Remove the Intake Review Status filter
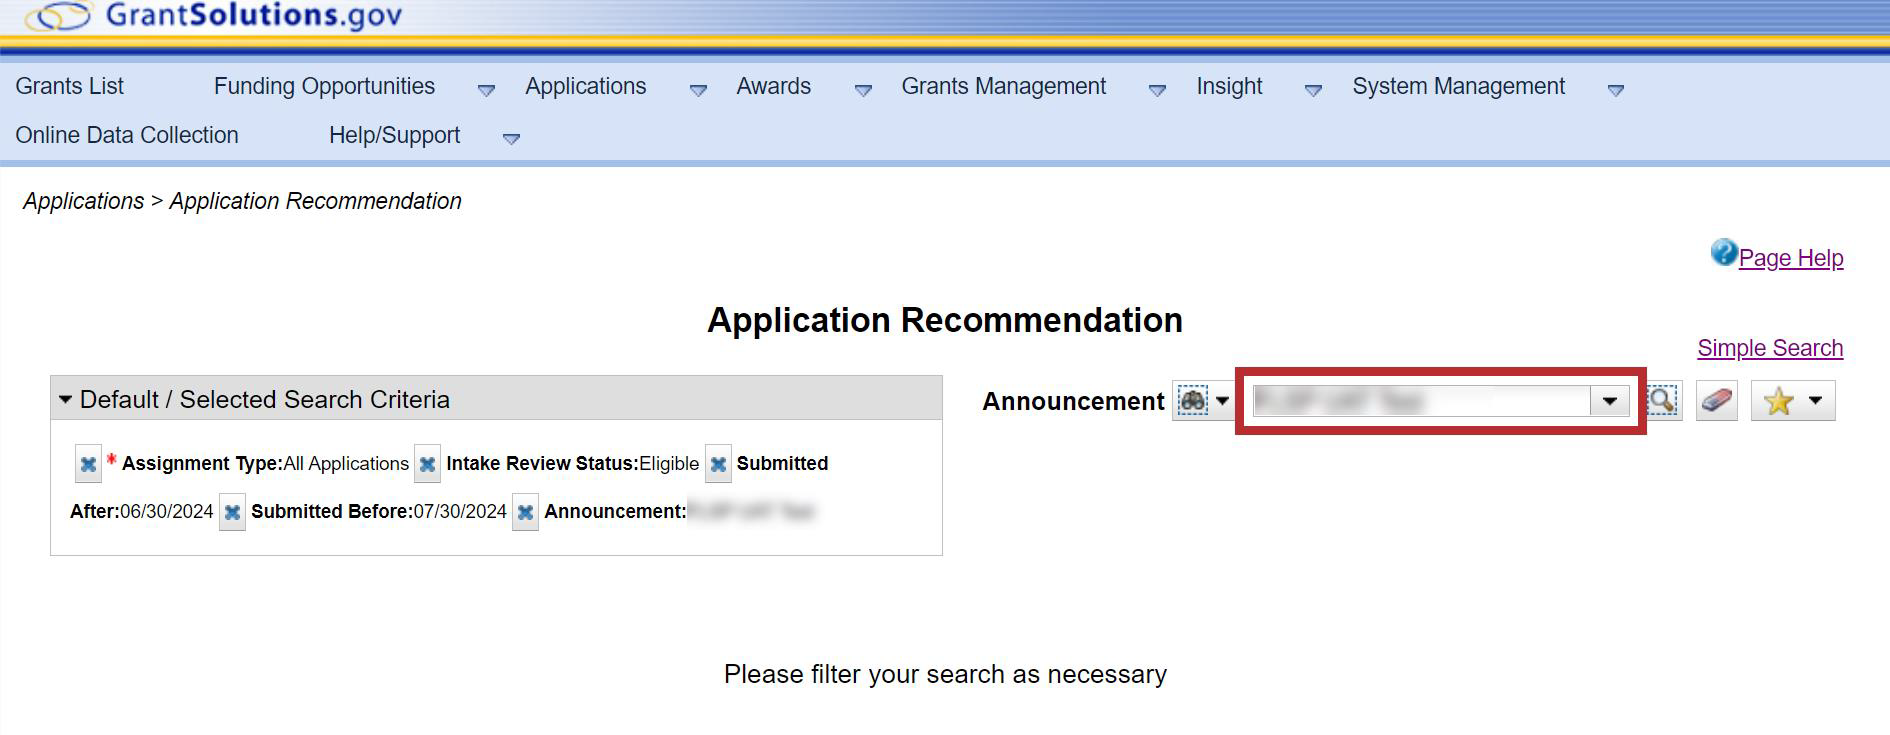The width and height of the screenshot is (1890, 735). pyautogui.click(x=427, y=464)
